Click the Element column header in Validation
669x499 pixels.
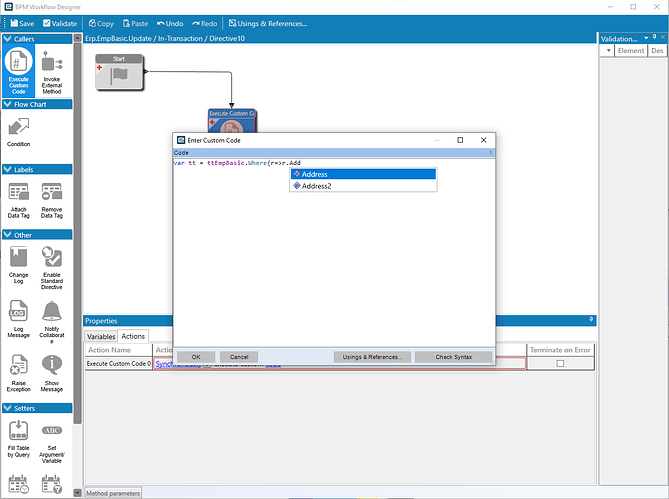631,51
